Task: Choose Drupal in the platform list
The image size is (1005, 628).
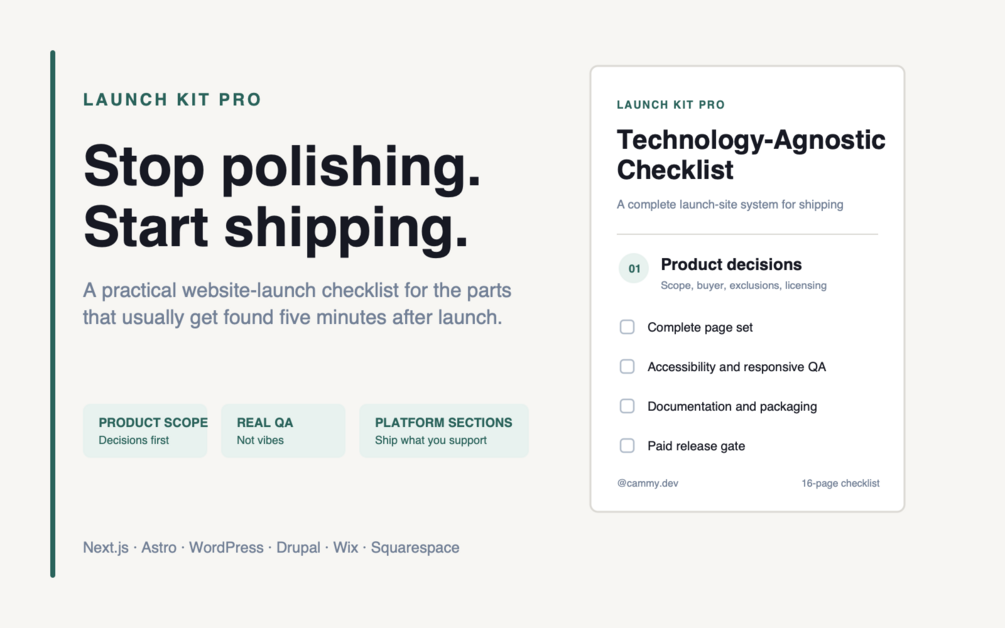Action: pyautogui.click(x=298, y=548)
